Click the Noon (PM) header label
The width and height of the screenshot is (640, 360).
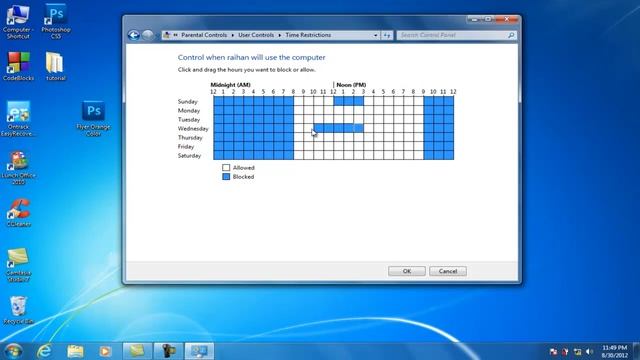pyautogui.click(x=351, y=85)
